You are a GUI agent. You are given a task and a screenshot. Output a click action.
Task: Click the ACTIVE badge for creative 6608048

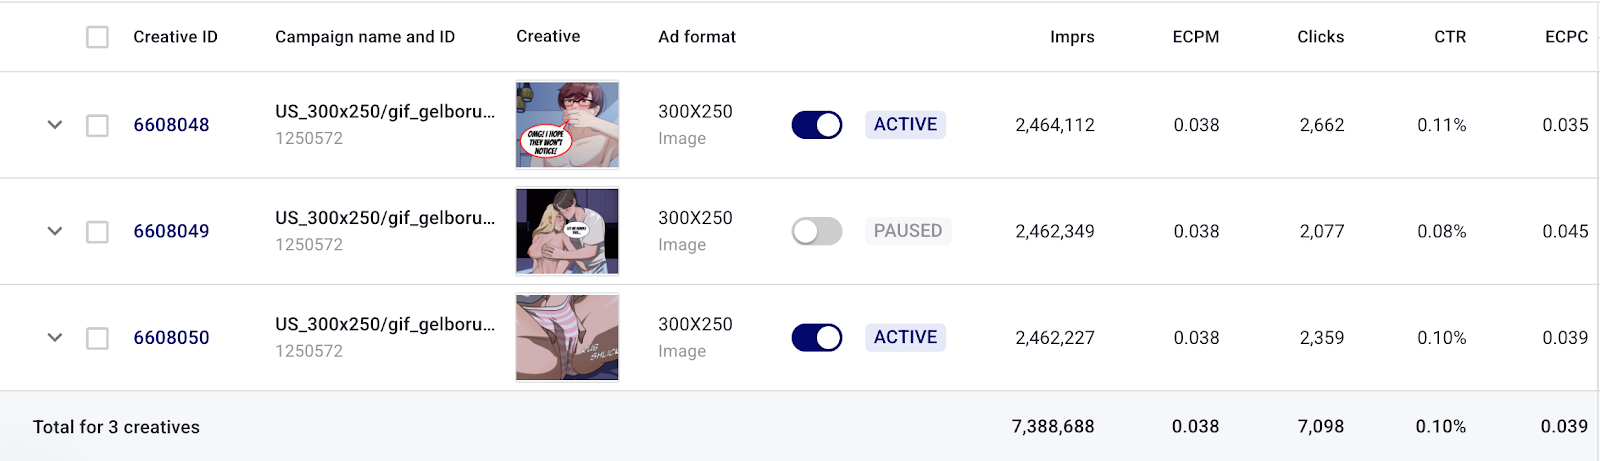[x=905, y=125]
